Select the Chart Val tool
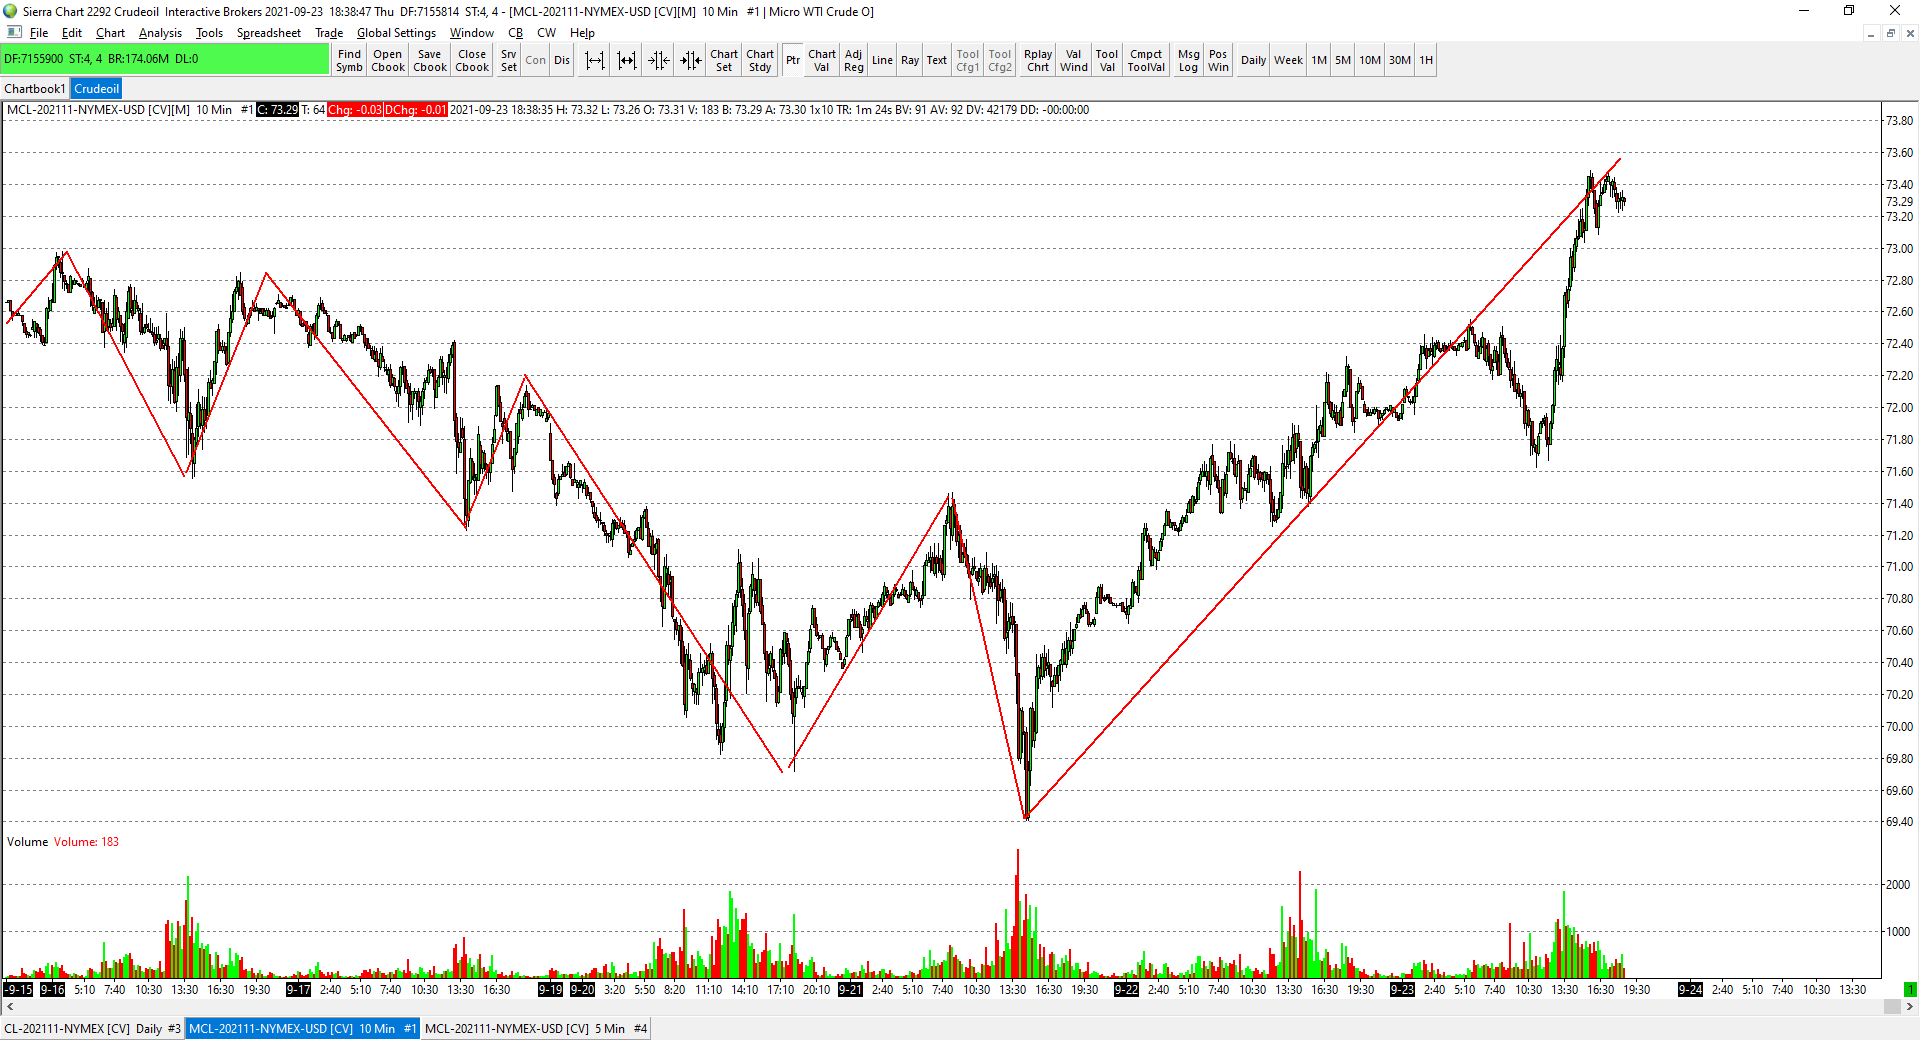1920x1040 pixels. point(822,61)
